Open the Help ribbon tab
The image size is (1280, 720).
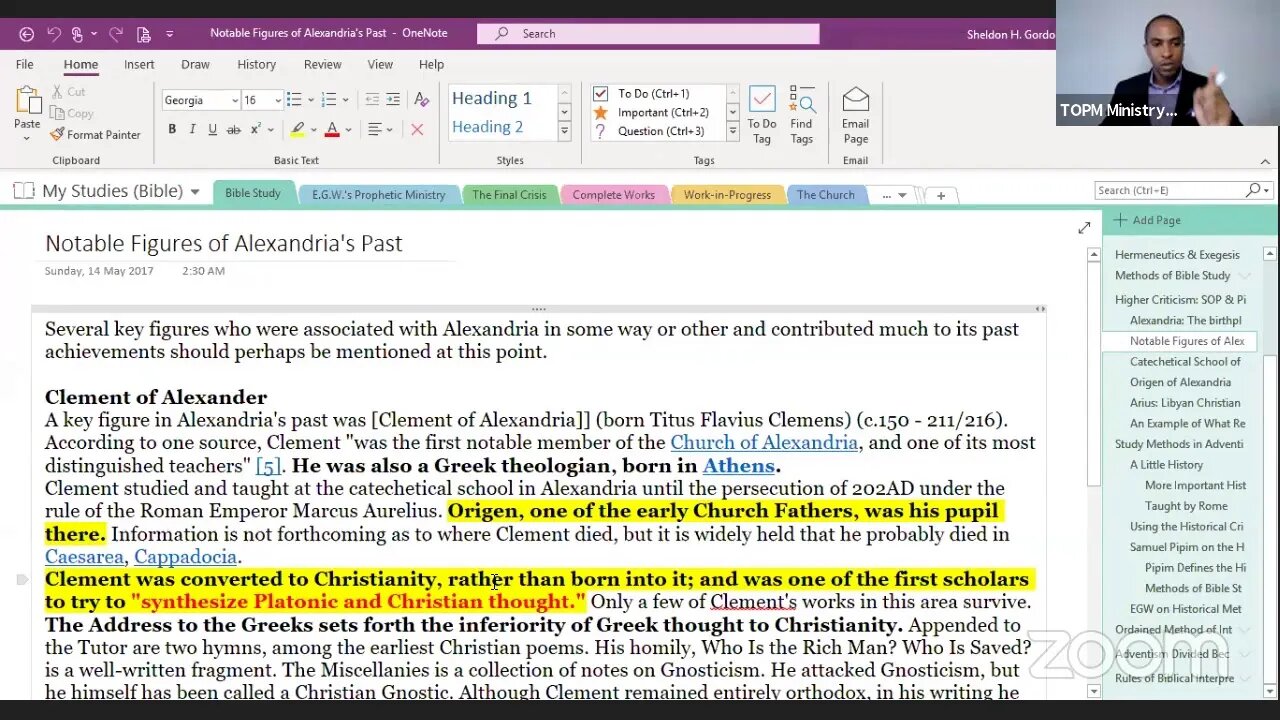431,64
